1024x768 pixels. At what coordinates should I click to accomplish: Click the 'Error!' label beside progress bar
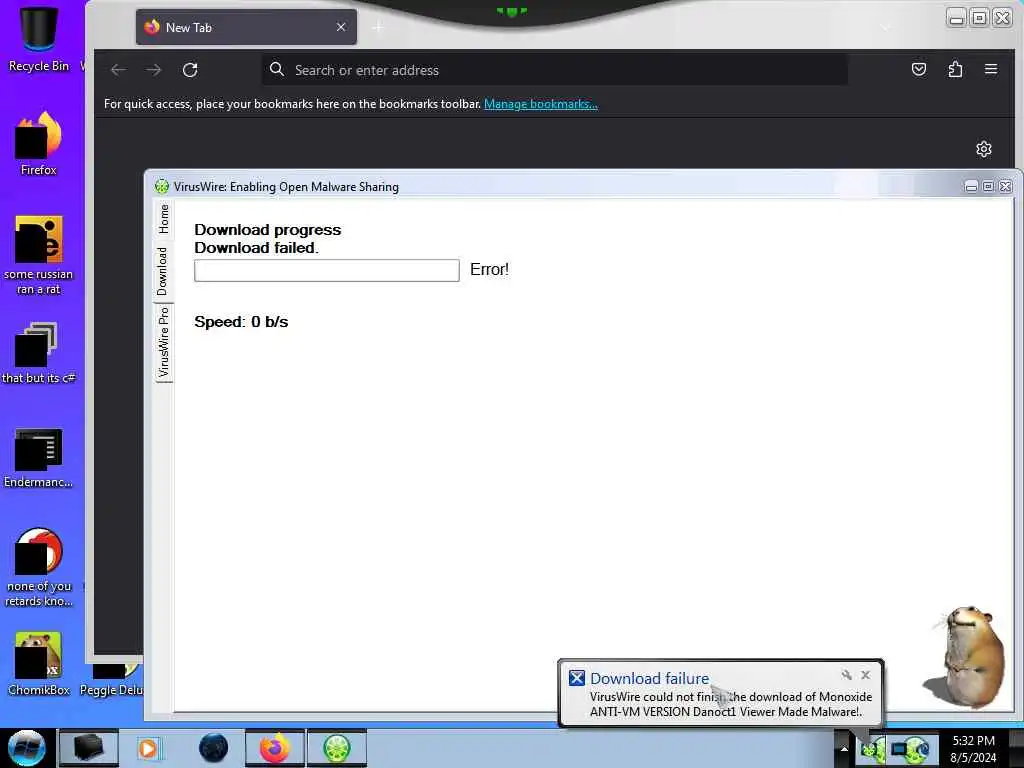click(x=489, y=270)
